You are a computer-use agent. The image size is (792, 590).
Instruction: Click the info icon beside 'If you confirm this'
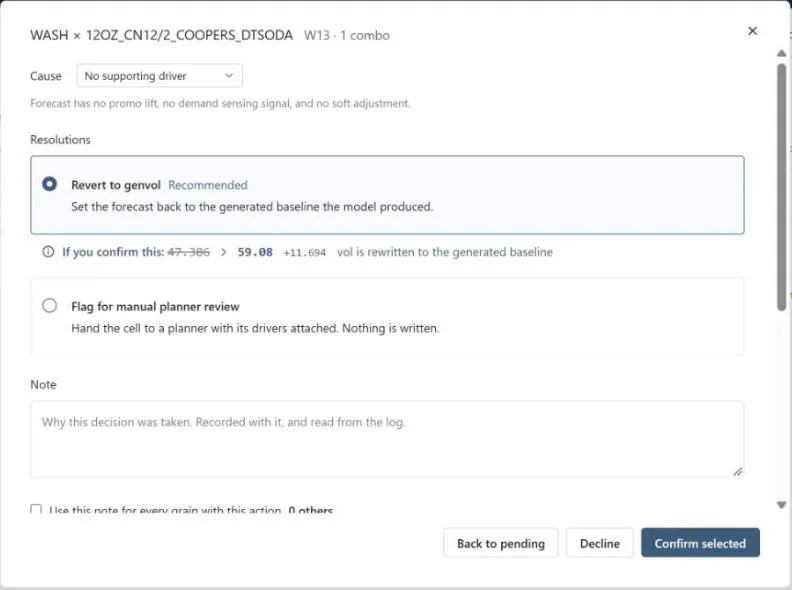tap(48, 252)
